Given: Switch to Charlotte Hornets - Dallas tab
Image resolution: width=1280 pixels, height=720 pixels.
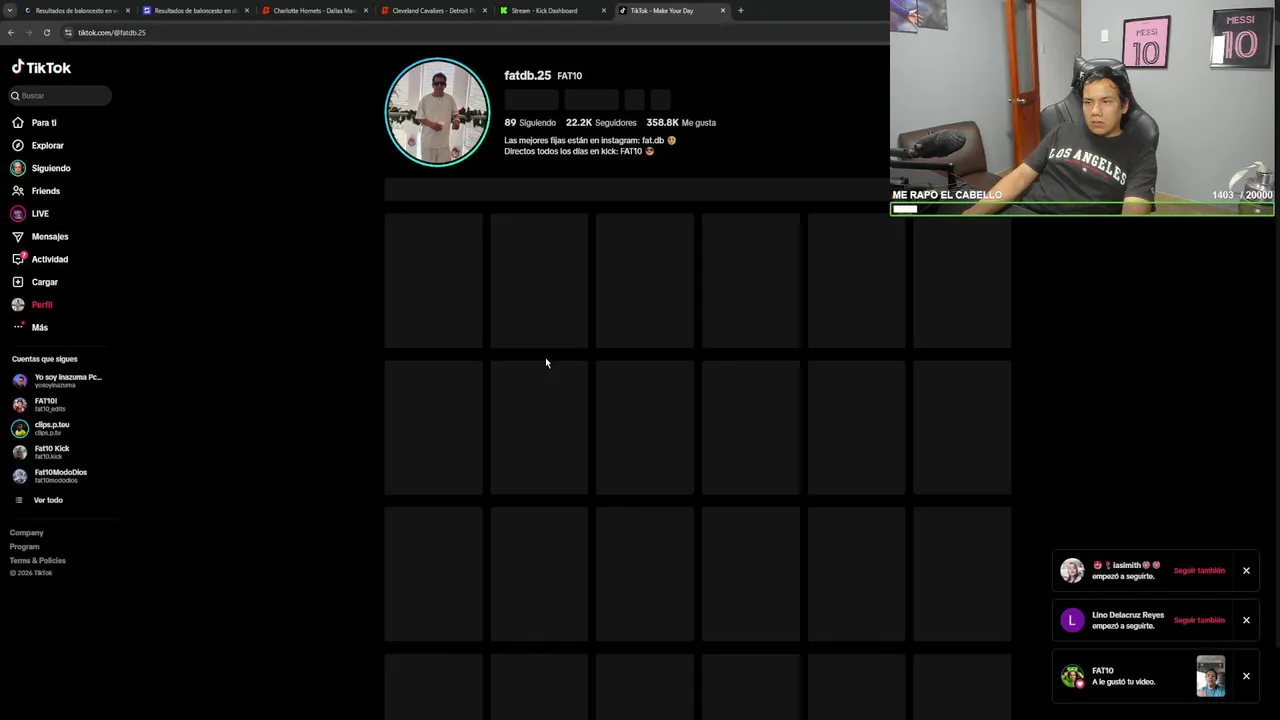Looking at the screenshot, I should tap(314, 11).
